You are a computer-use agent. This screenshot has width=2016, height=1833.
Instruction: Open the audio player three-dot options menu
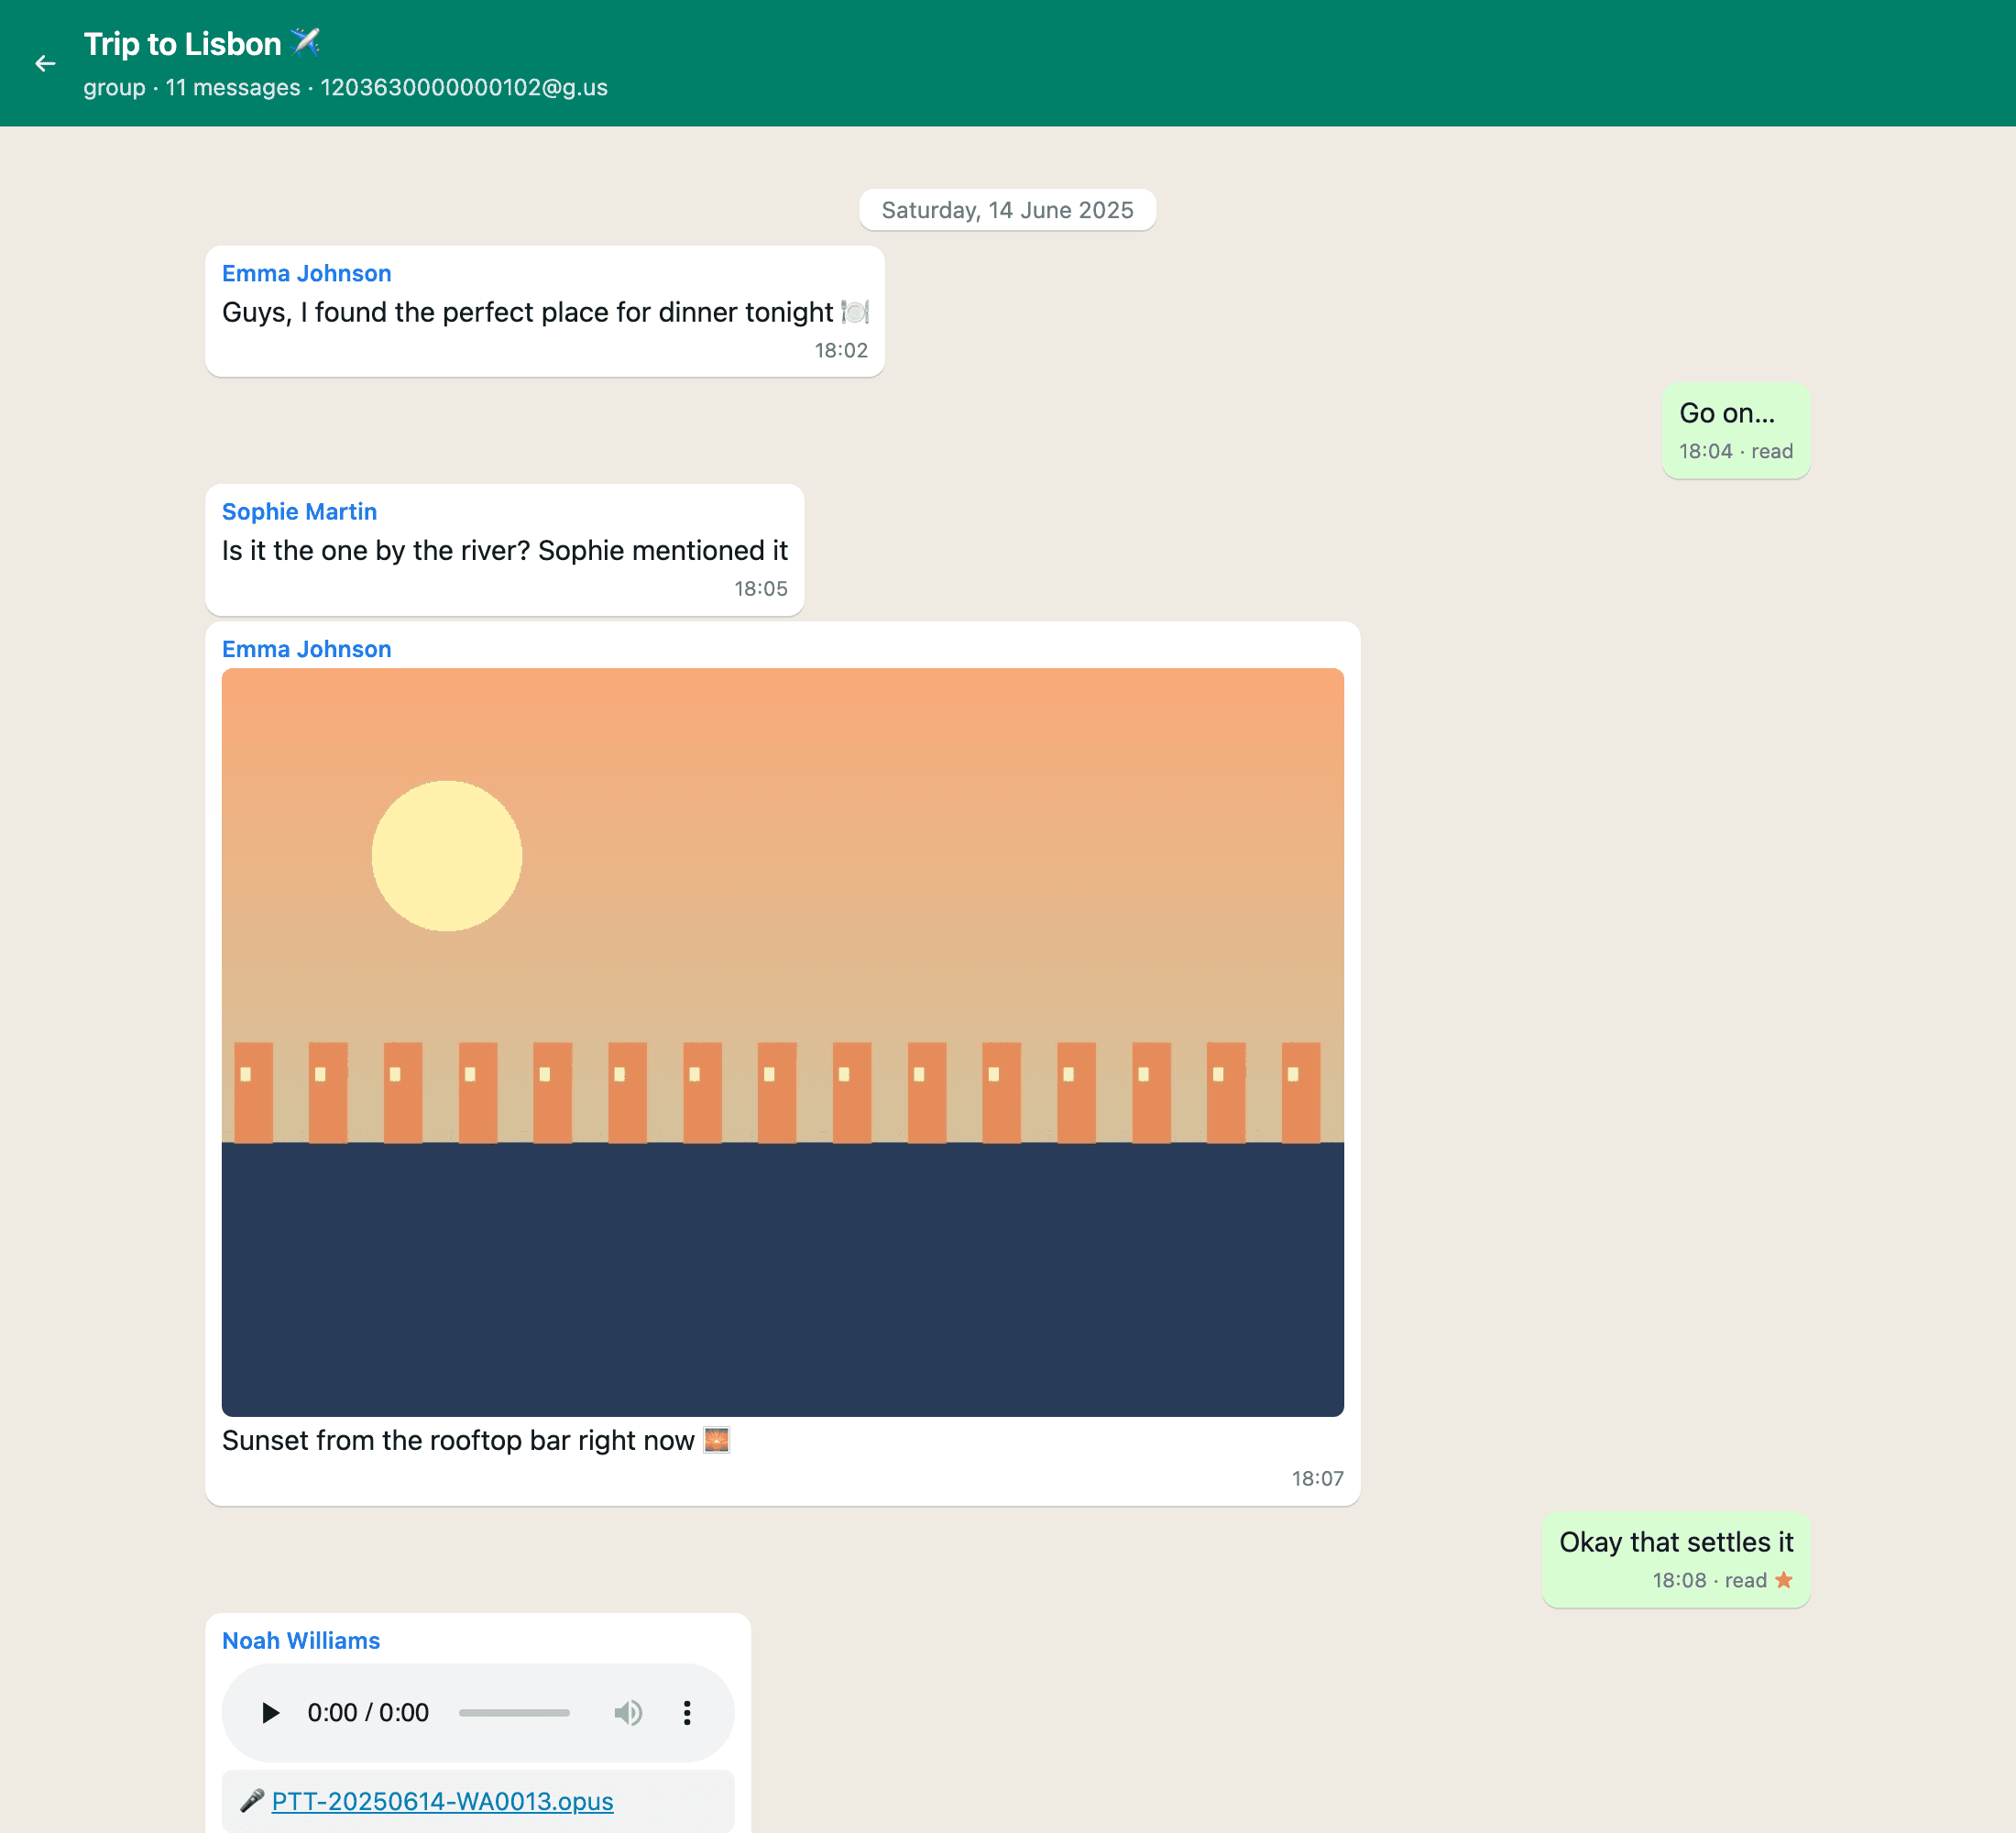(x=687, y=1713)
